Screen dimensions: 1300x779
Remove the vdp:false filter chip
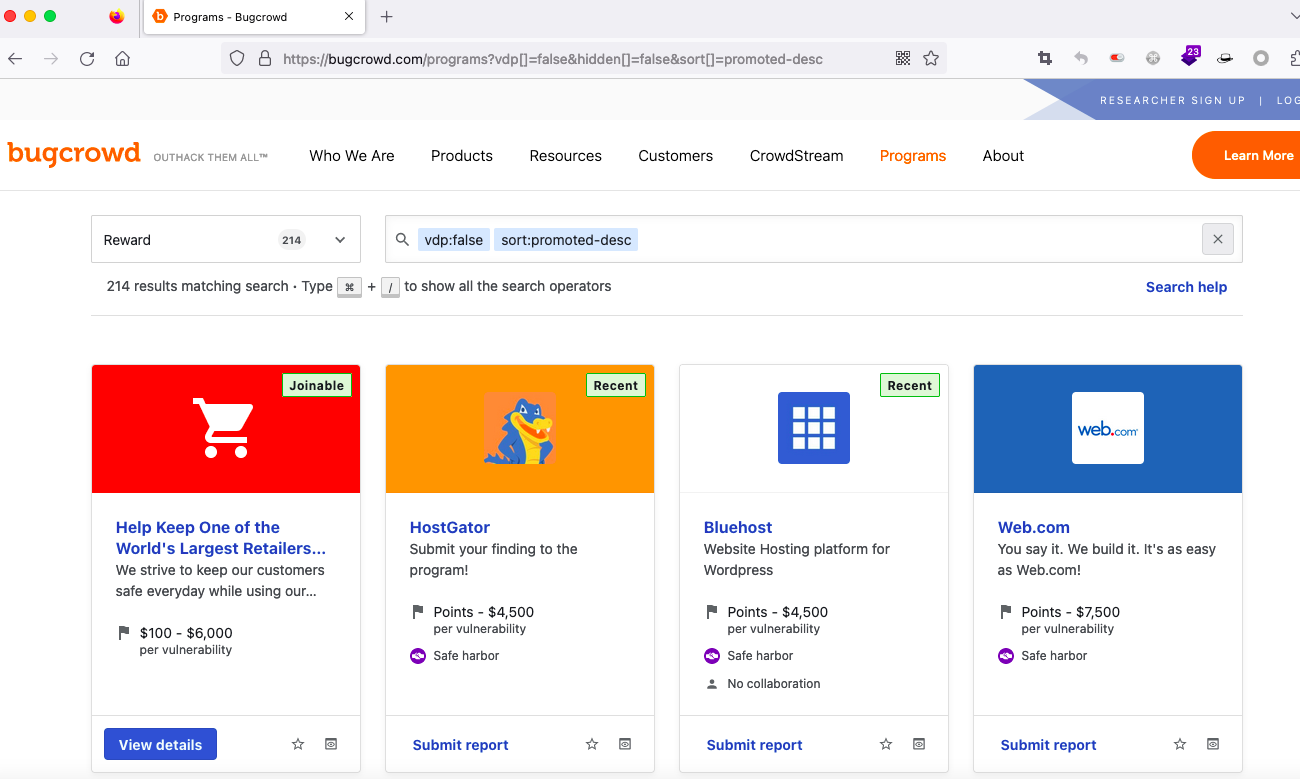pyautogui.click(x=454, y=240)
